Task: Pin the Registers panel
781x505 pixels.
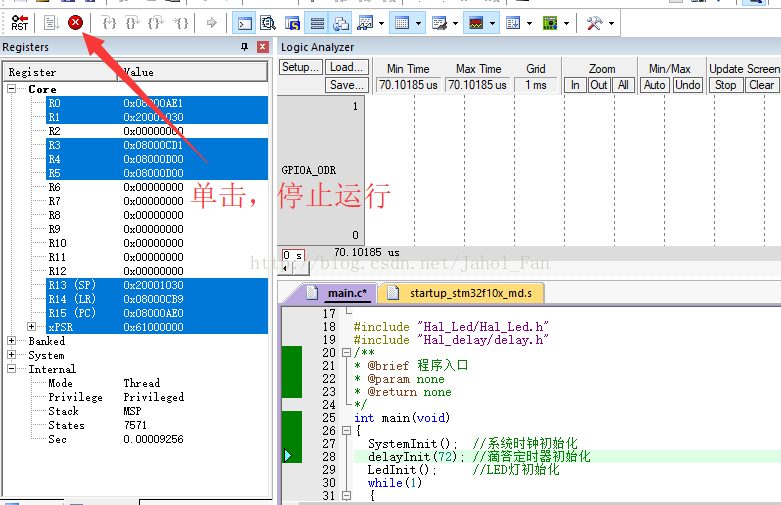Action: [x=244, y=47]
